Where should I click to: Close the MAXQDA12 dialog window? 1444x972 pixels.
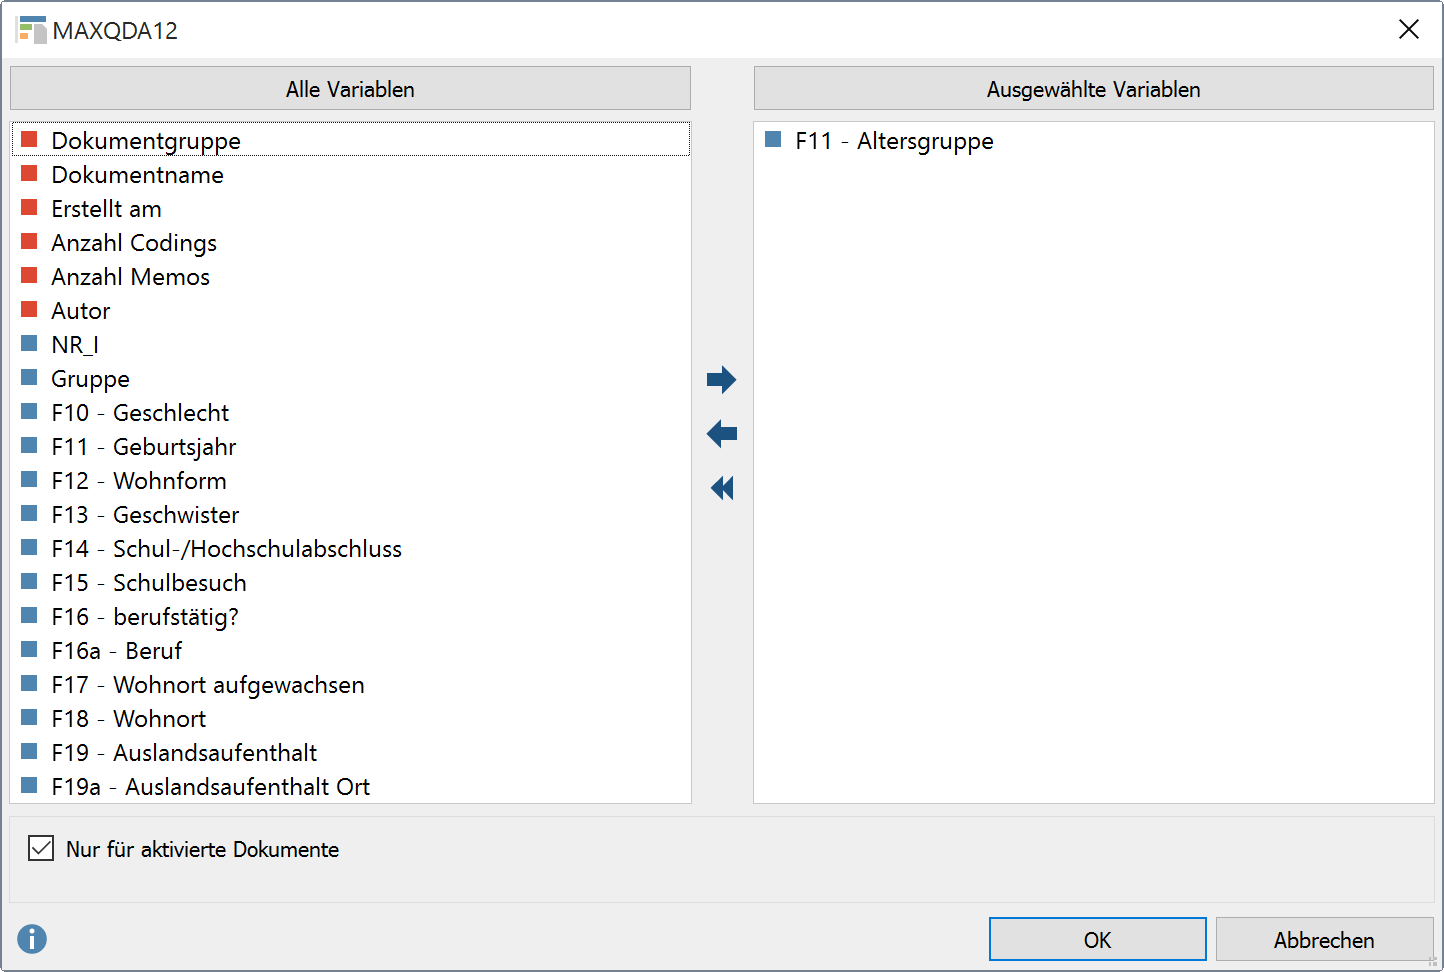click(x=1408, y=30)
